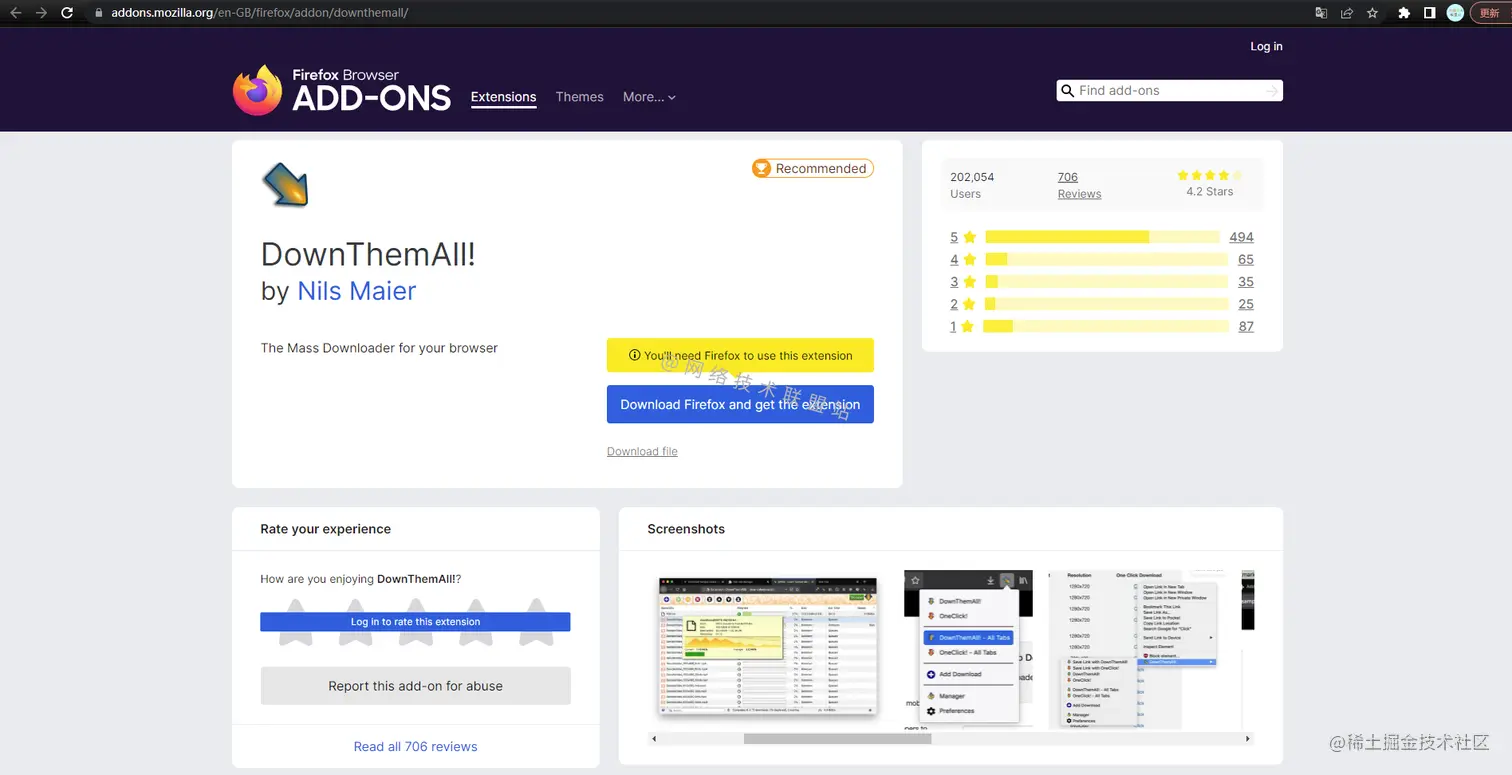Open author Nils Maier's profile
1512x775 pixels.
click(357, 291)
